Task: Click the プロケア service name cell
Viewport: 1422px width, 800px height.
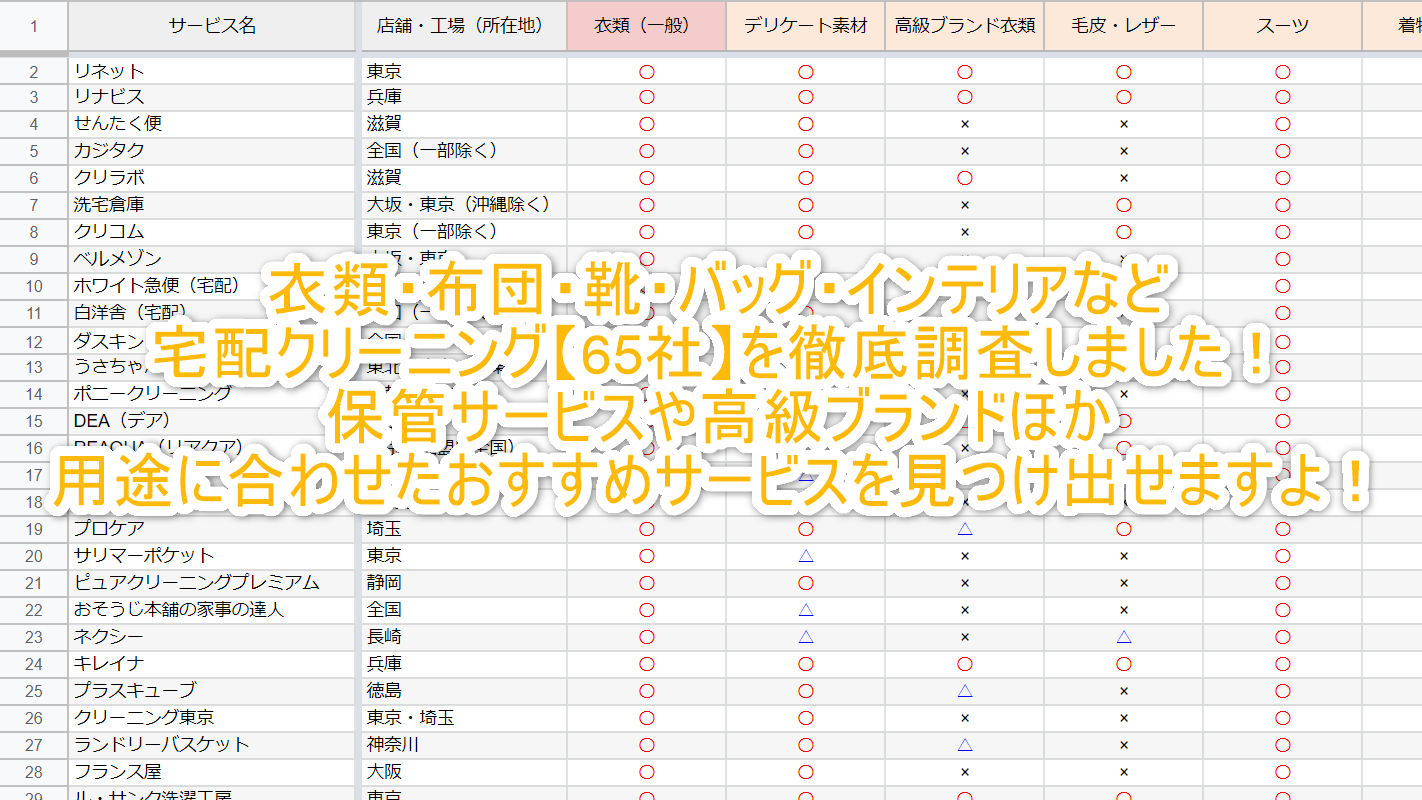Action: click(213, 529)
